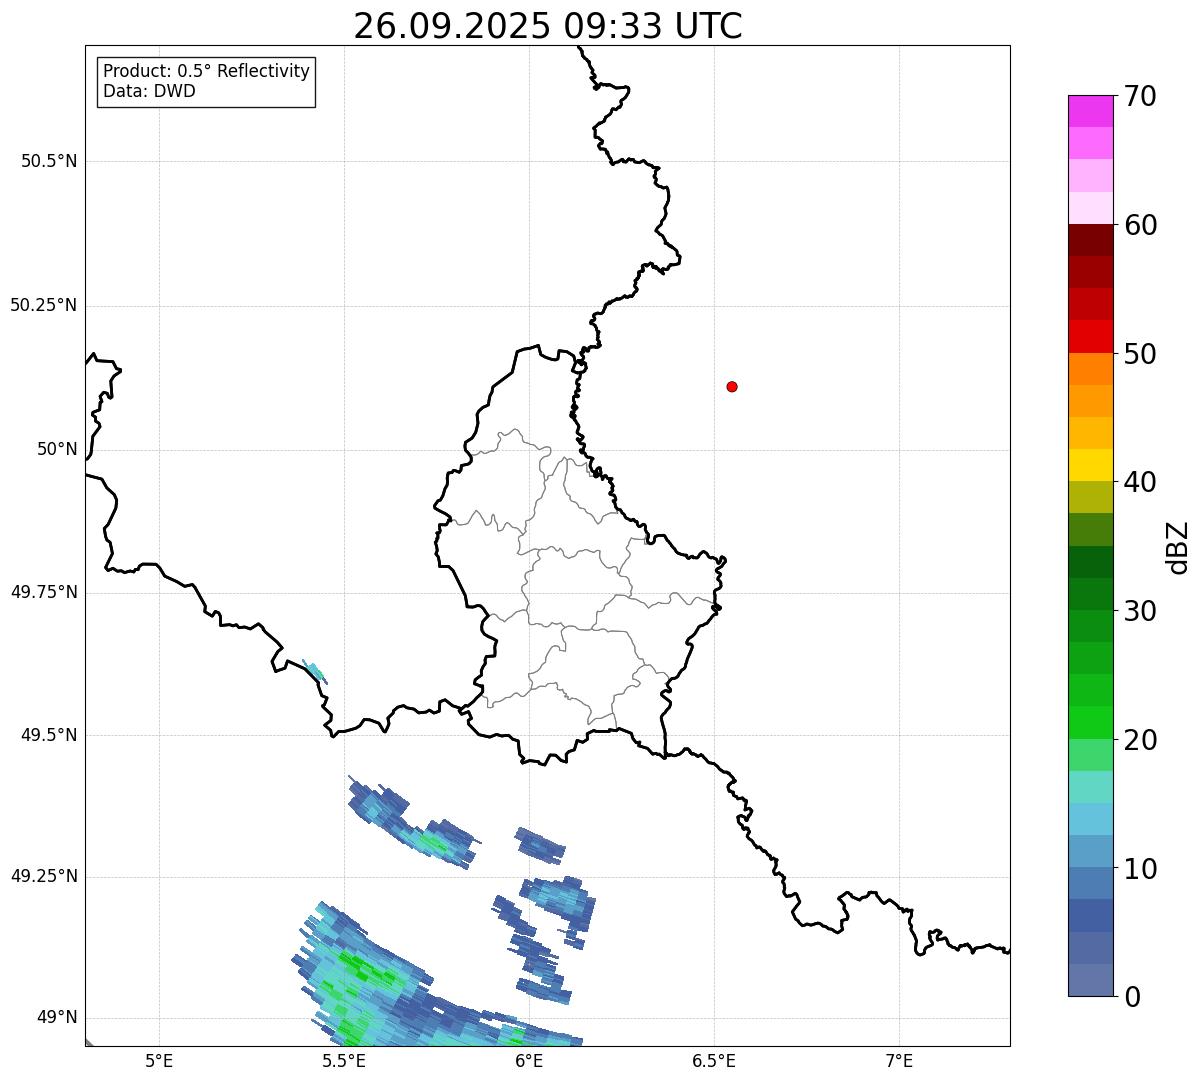The height and width of the screenshot is (1081, 1202).
Task: Click the 49.5°N latitude label
Action: tap(49, 735)
